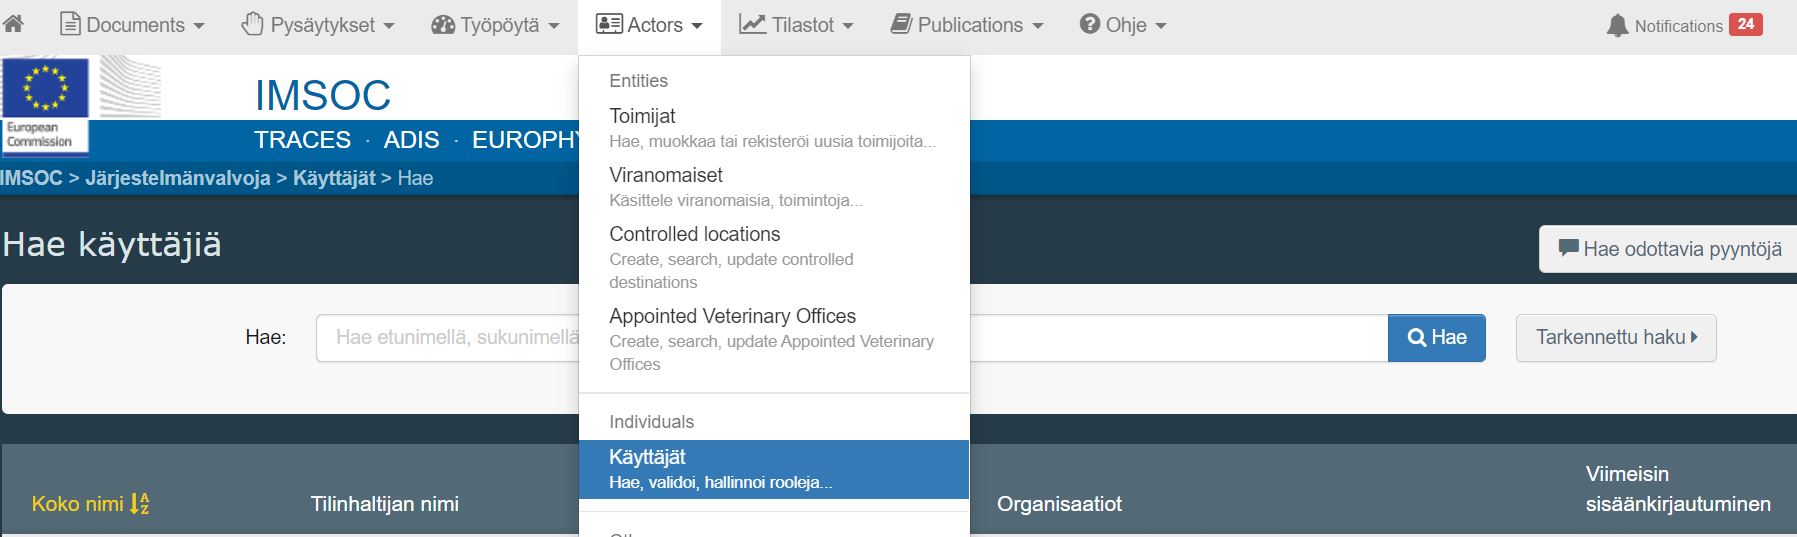The image size is (1797, 537).
Task: Expand the Publications menu
Action: click(x=967, y=25)
